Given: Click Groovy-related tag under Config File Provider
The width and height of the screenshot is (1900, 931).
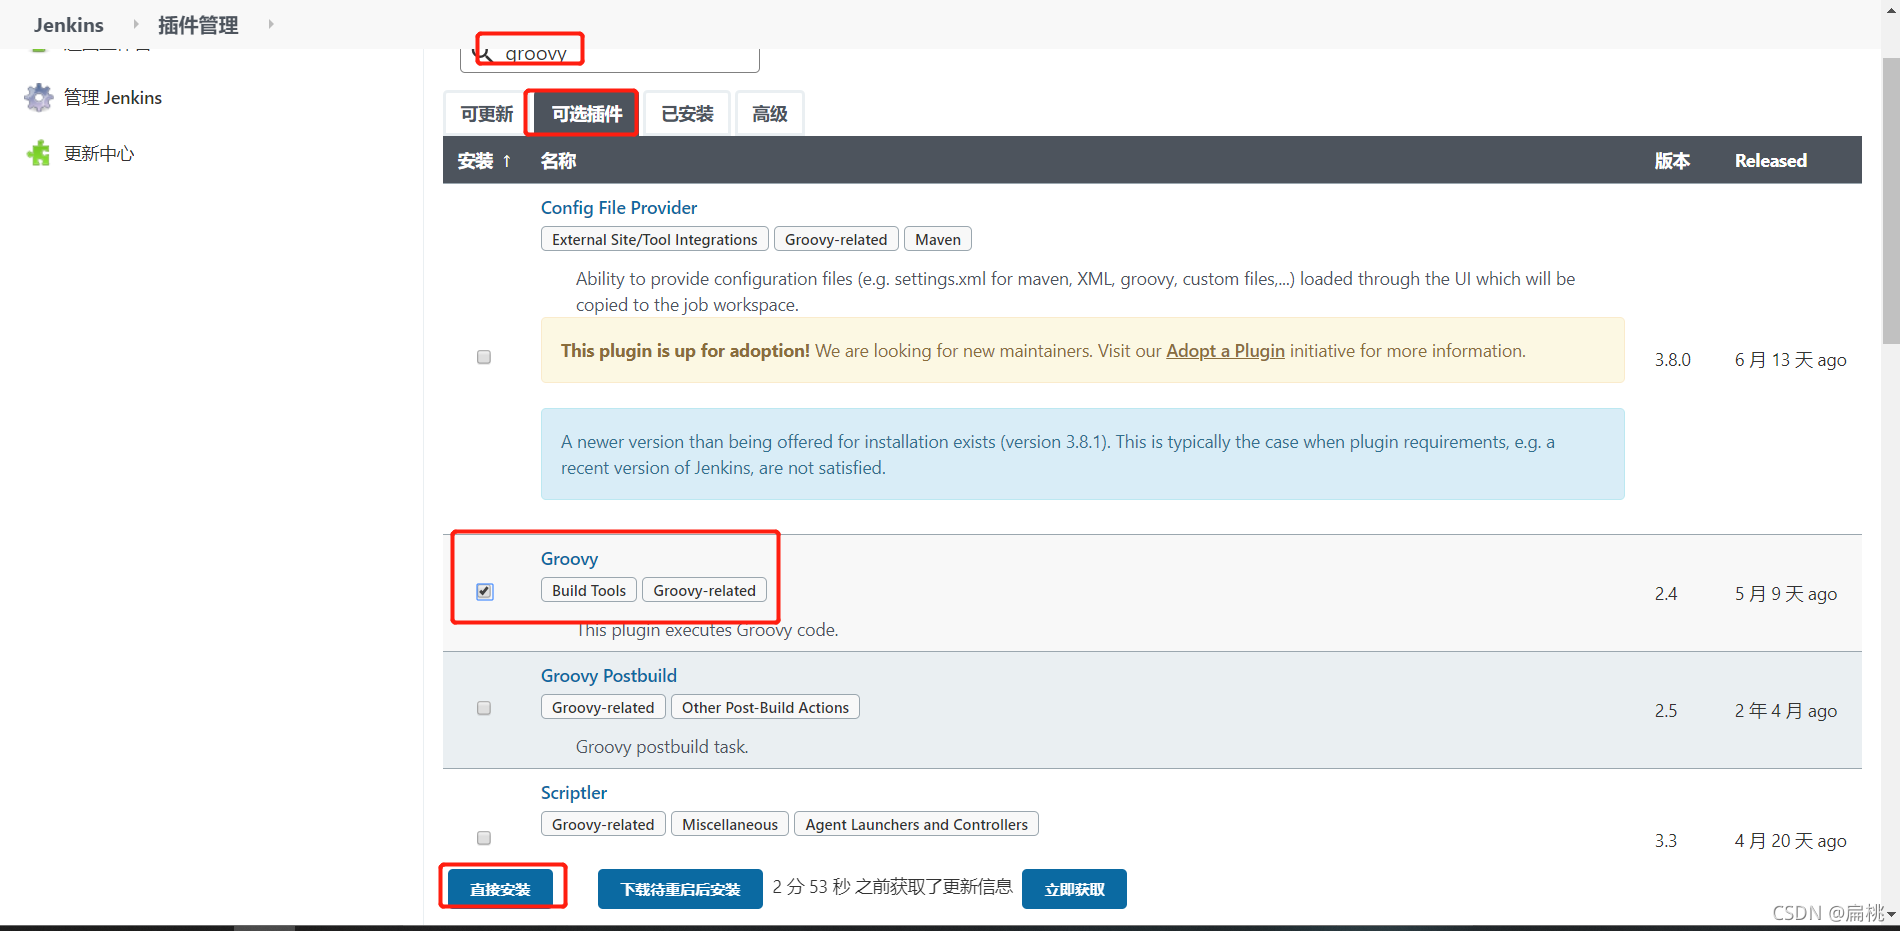Looking at the screenshot, I should (836, 239).
